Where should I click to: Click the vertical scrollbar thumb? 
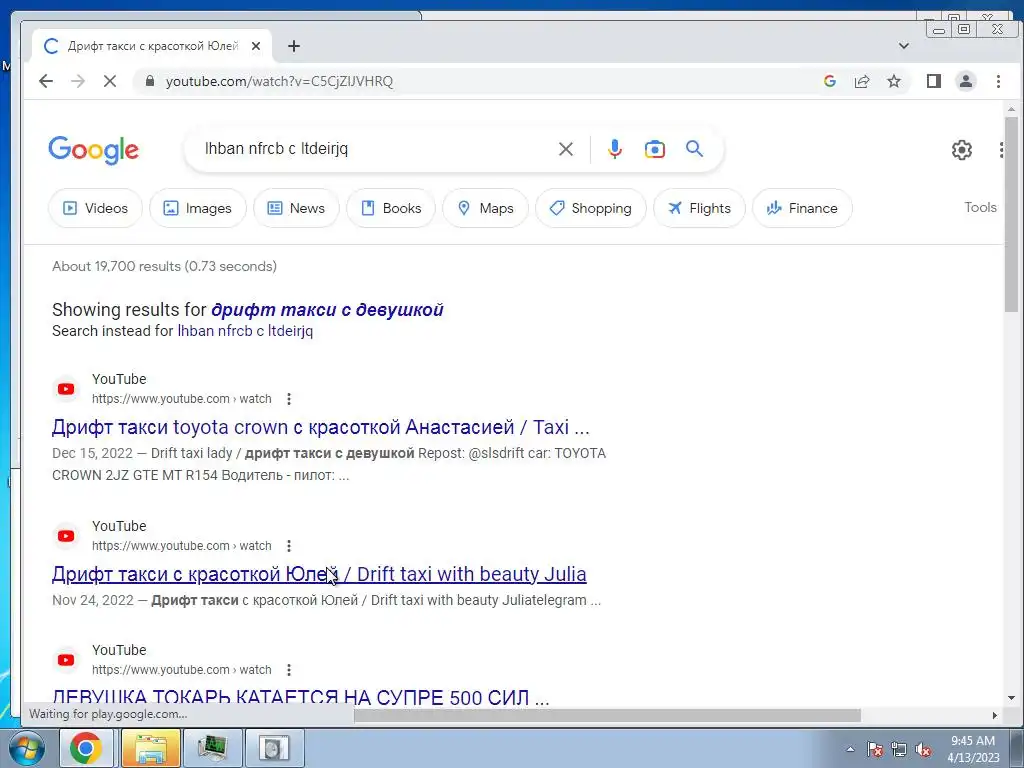click(1011, 216)
